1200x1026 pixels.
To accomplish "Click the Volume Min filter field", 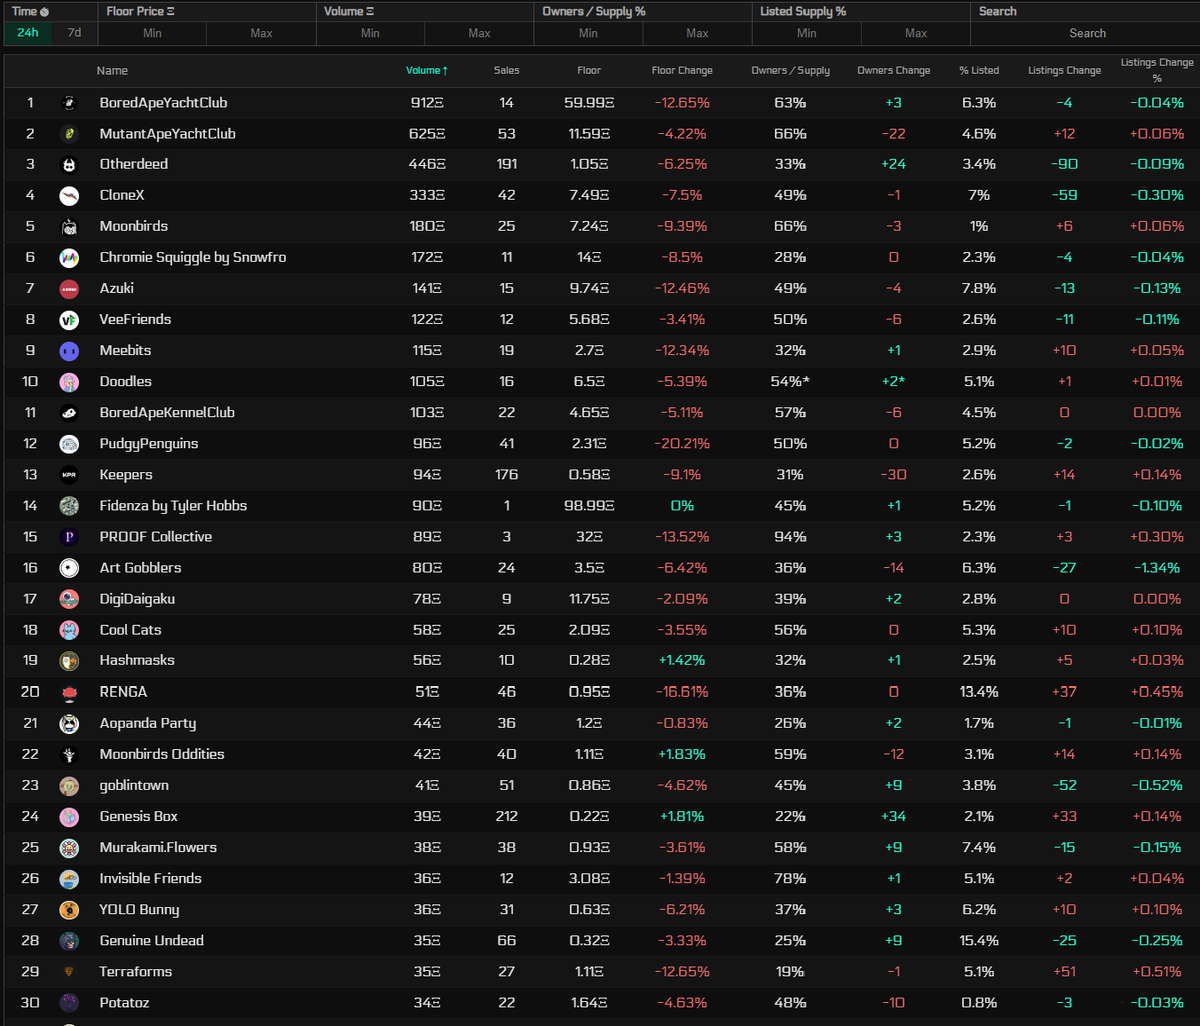I will (370, 33).
